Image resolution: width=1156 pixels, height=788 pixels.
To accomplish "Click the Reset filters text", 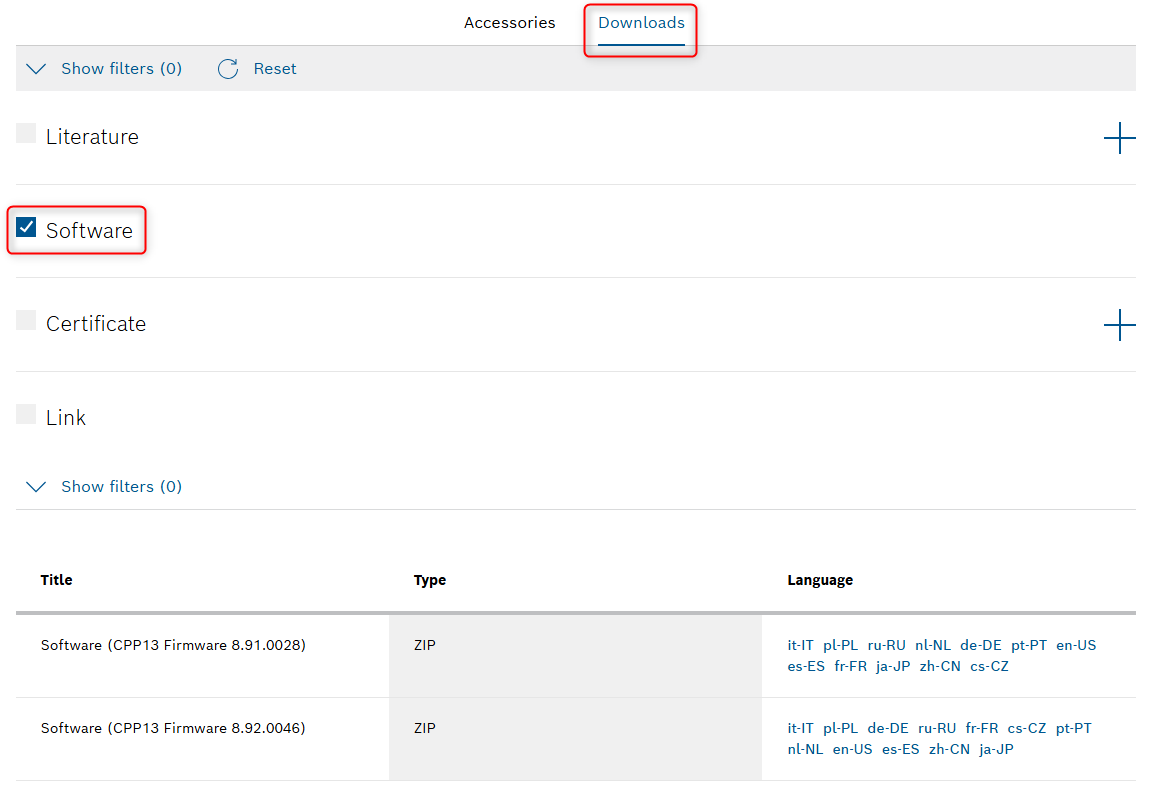I will tap(275, 69).
